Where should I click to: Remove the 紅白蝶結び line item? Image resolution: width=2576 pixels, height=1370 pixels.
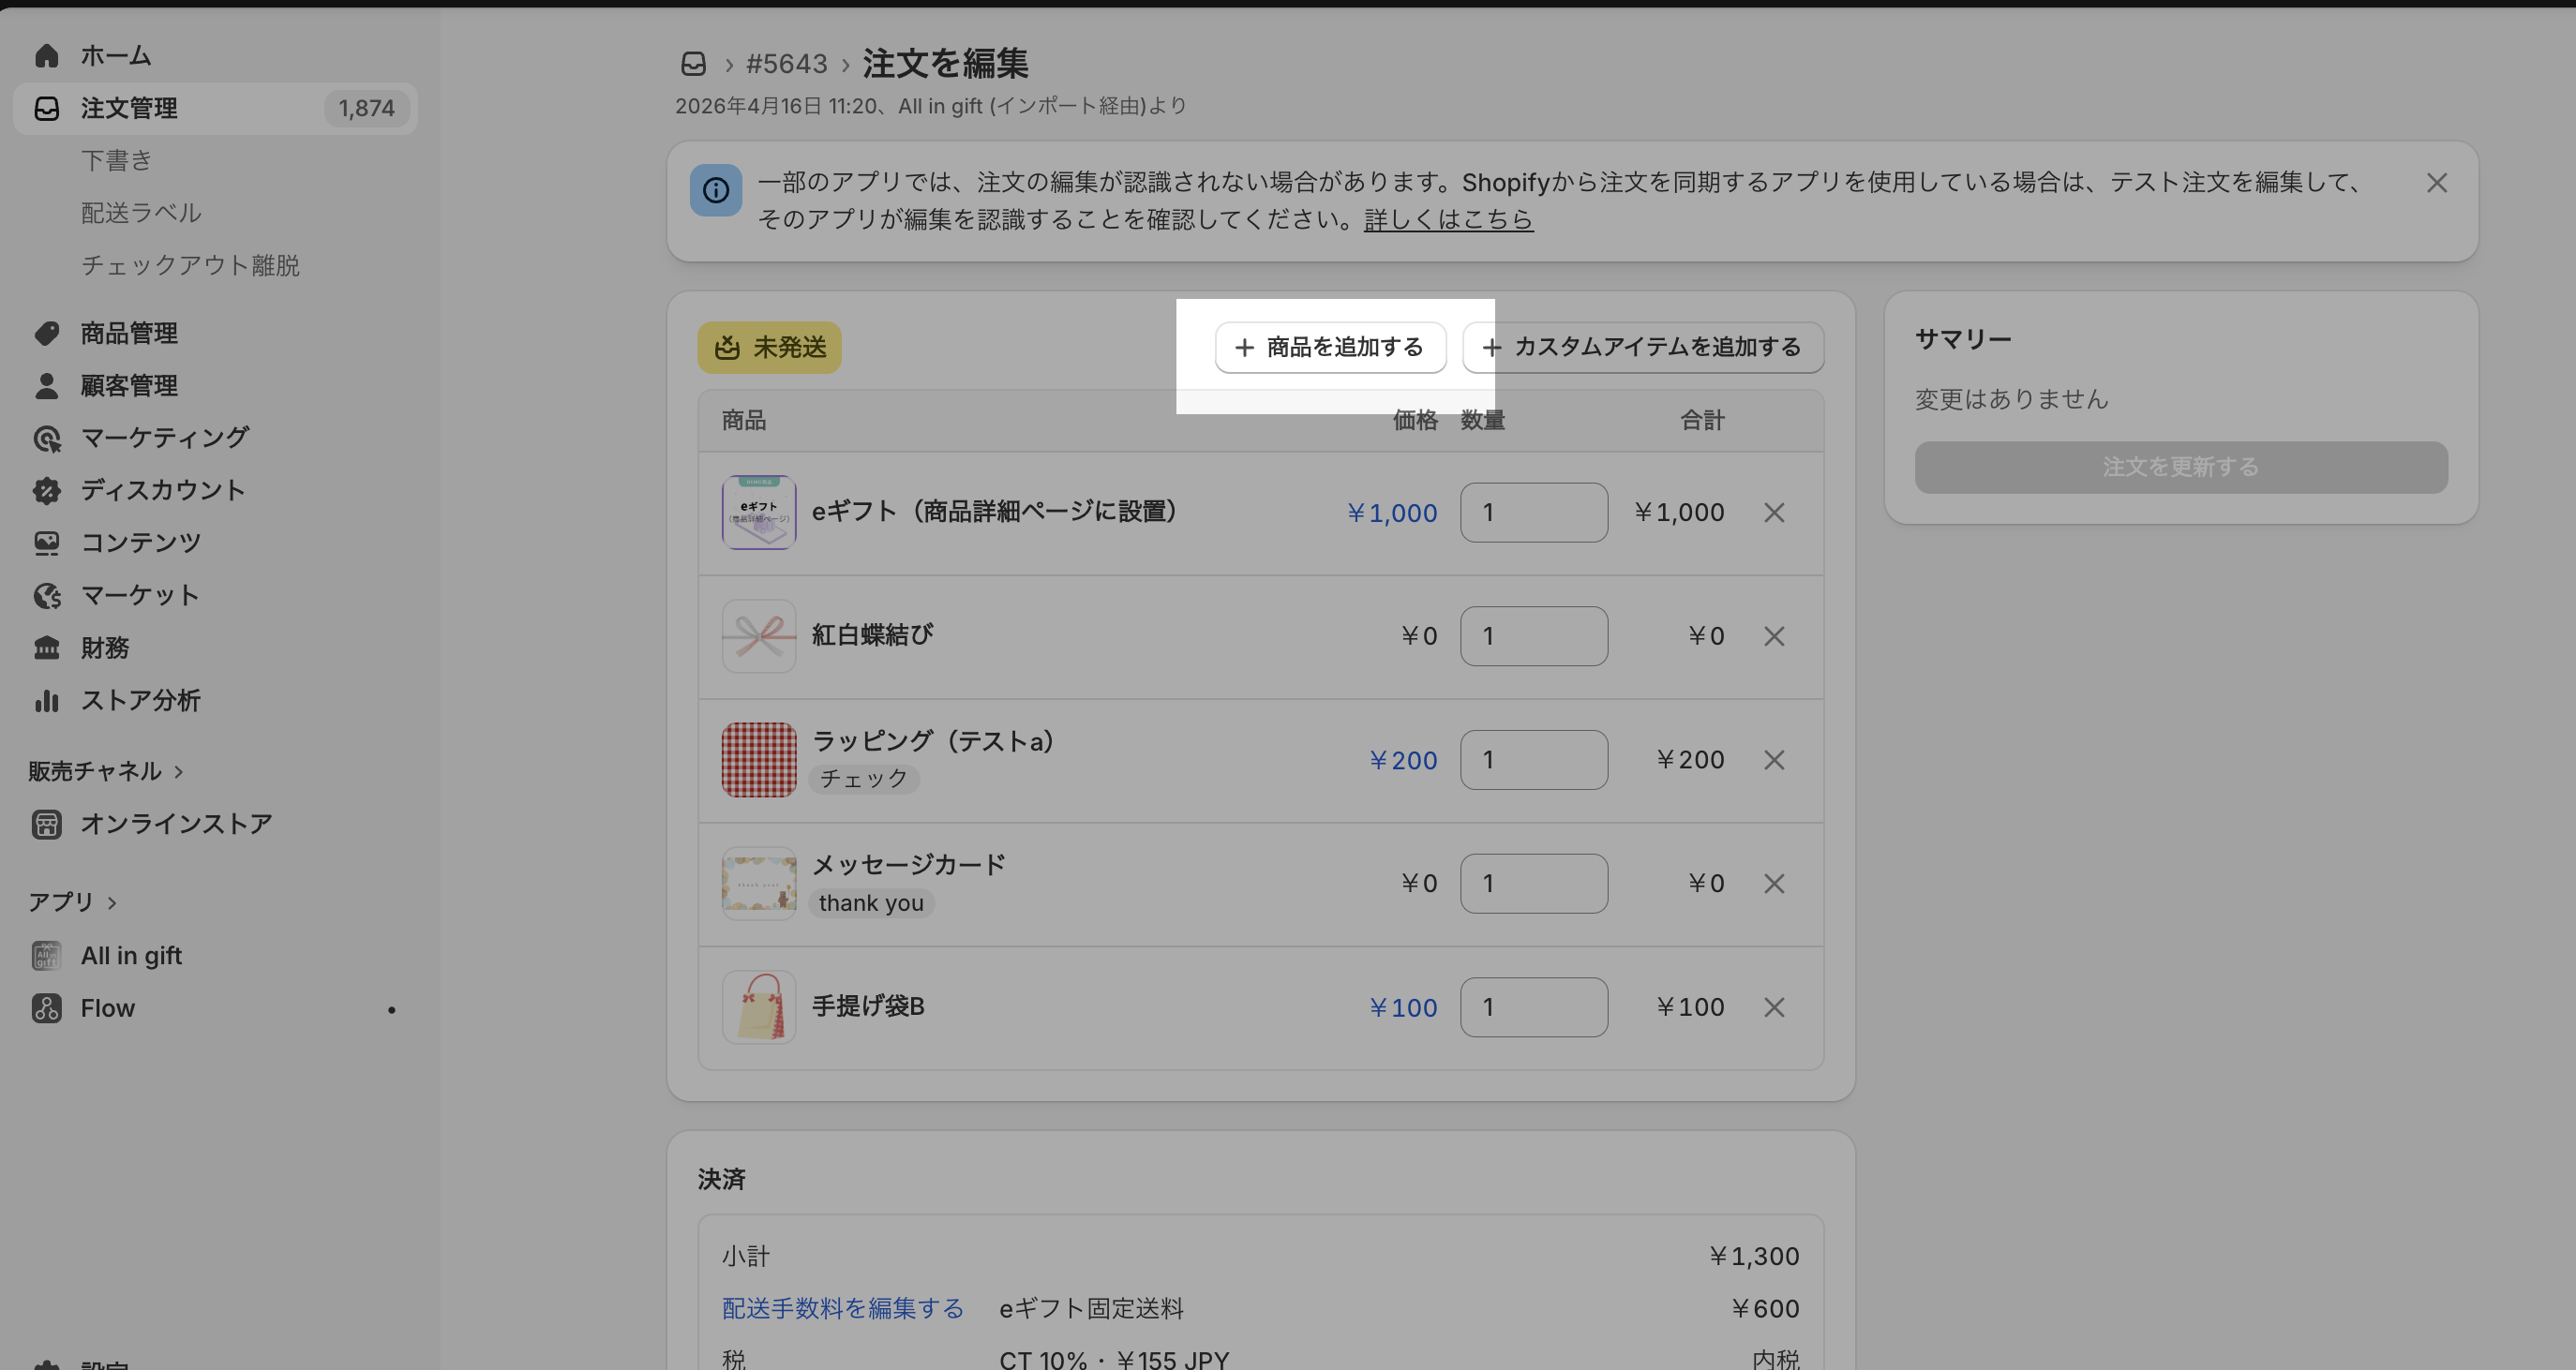tap(1774, 636)
